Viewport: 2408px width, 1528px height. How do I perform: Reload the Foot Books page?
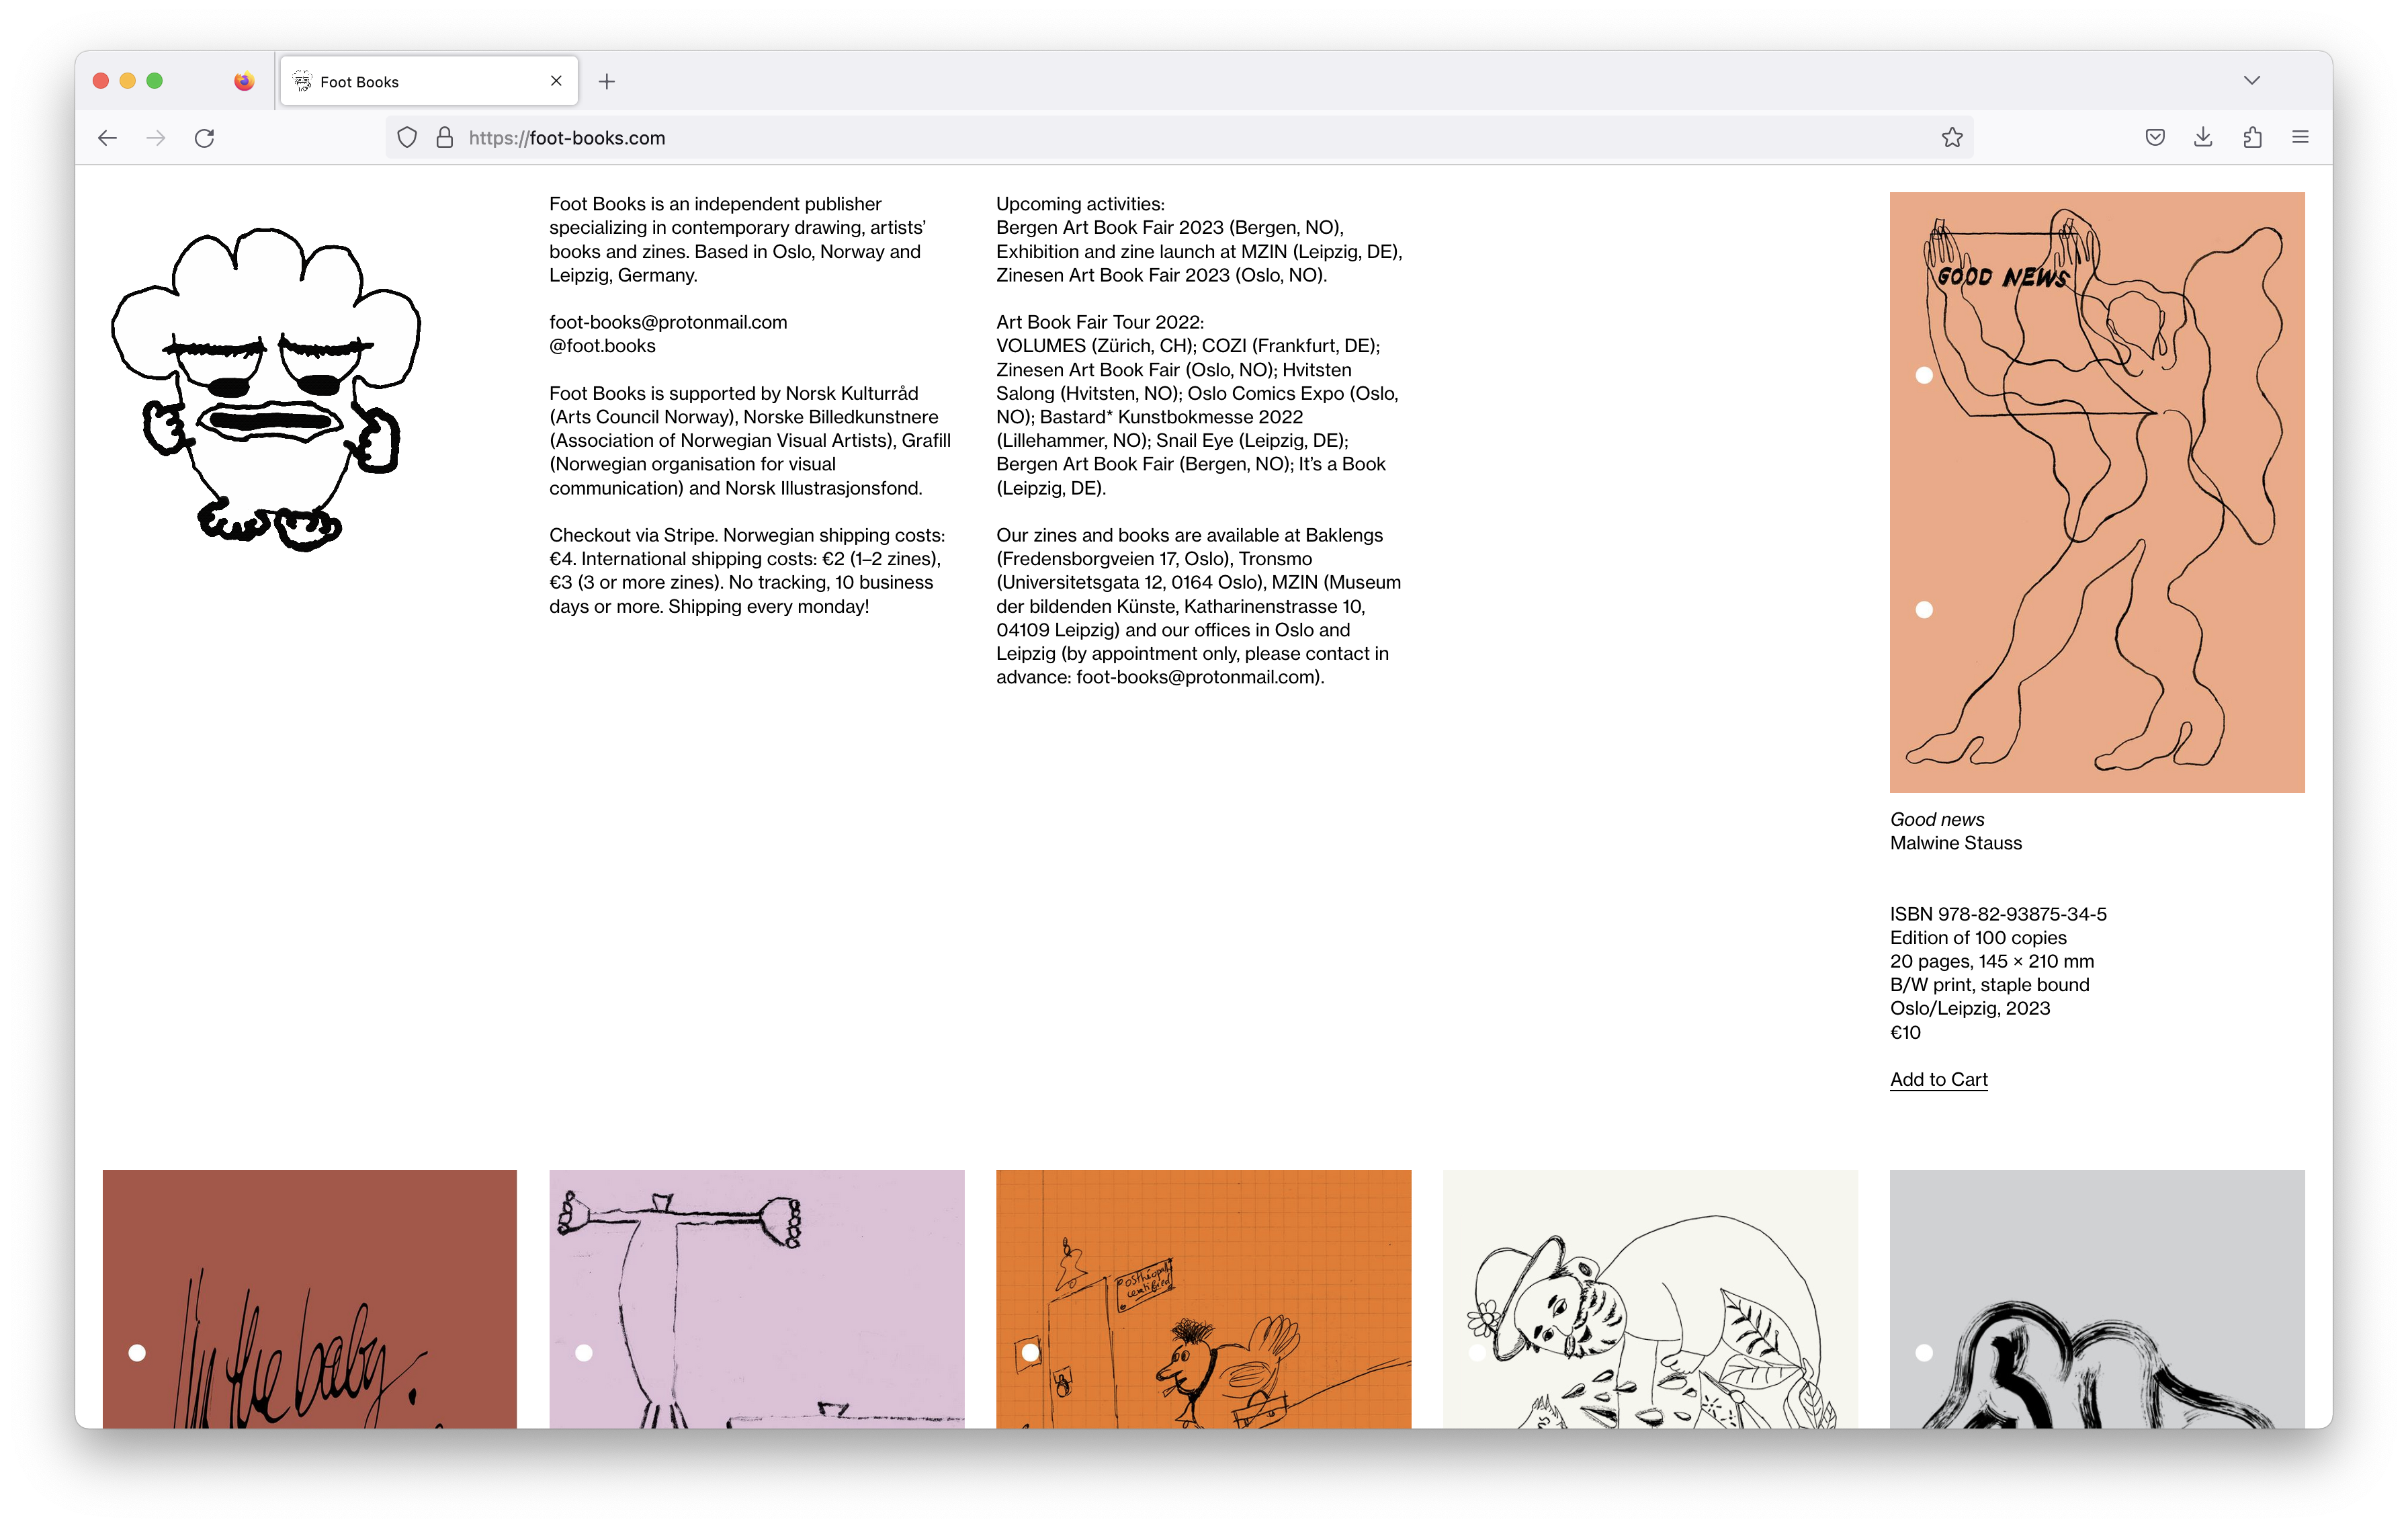(204, 138)
